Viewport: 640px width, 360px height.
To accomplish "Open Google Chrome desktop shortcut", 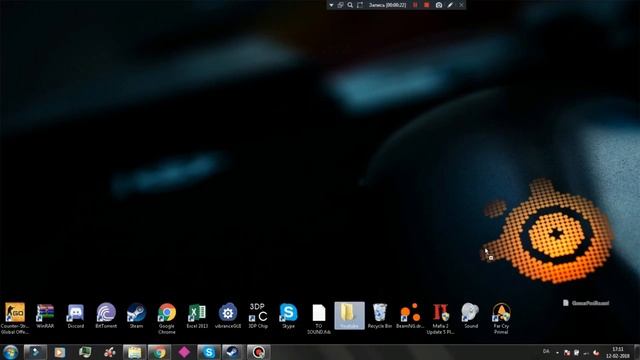I will [x=167, y=318].
